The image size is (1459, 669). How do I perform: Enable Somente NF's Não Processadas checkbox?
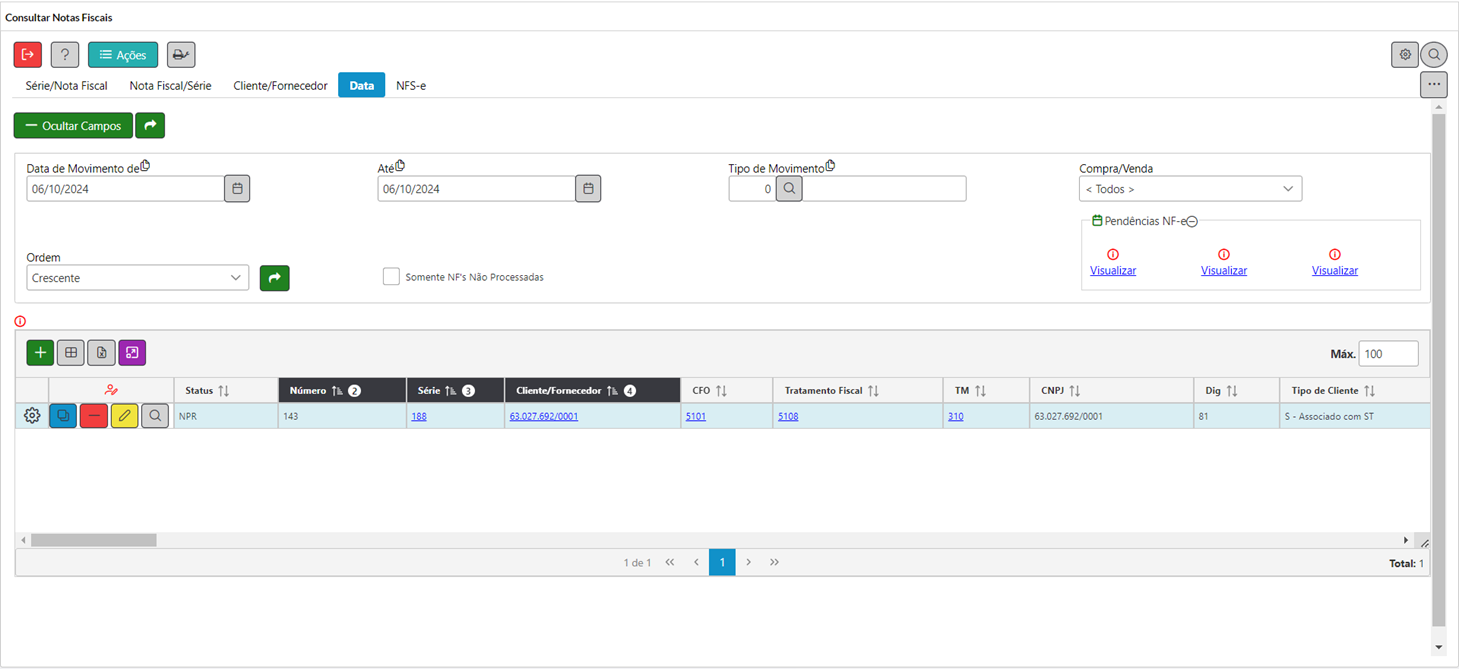click(x=391, y=277)
